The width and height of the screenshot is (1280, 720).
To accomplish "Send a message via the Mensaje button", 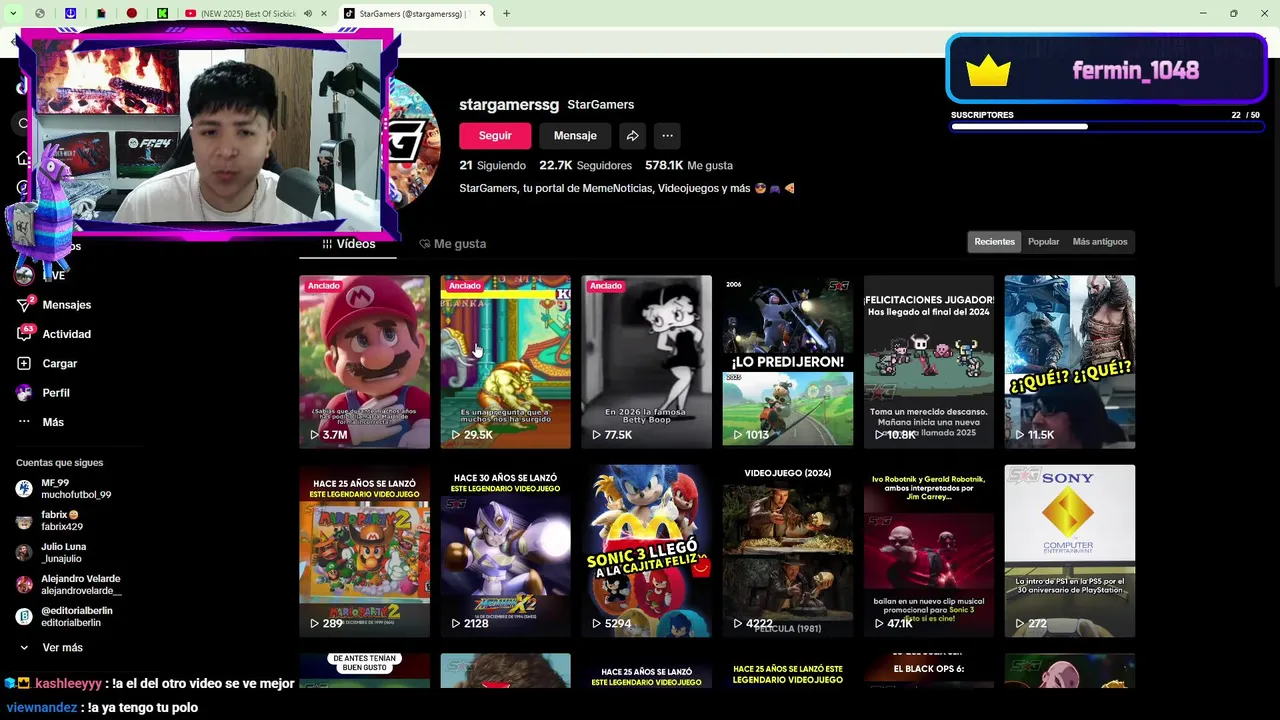I will pos(575,136).
